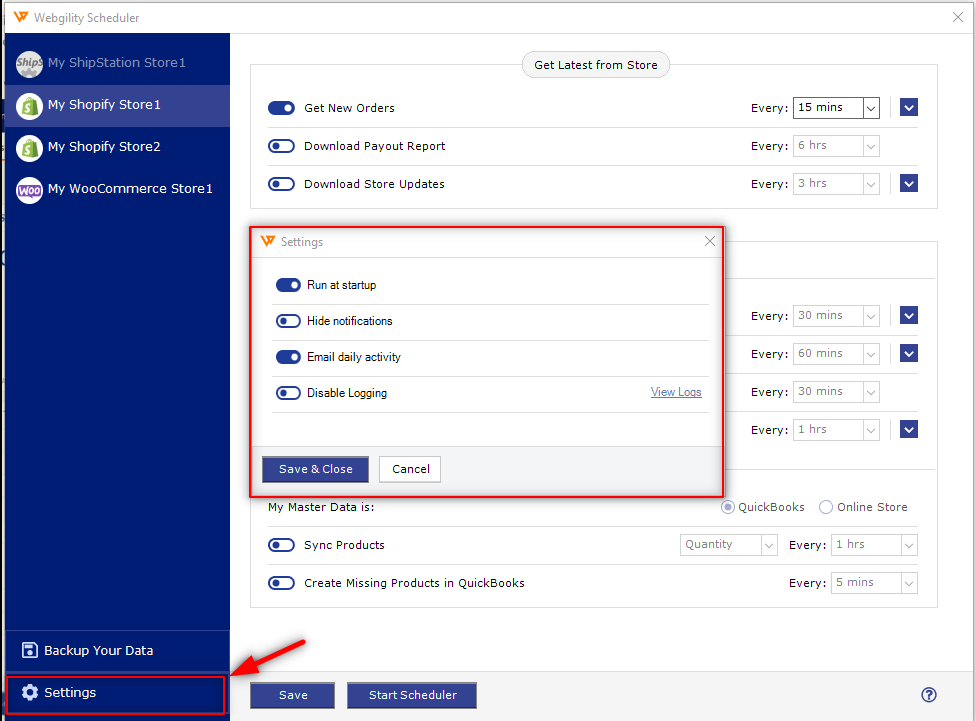
Task: Click the Shopify icon beside My Shopify Store2
Action: click(x=29, y=148)
